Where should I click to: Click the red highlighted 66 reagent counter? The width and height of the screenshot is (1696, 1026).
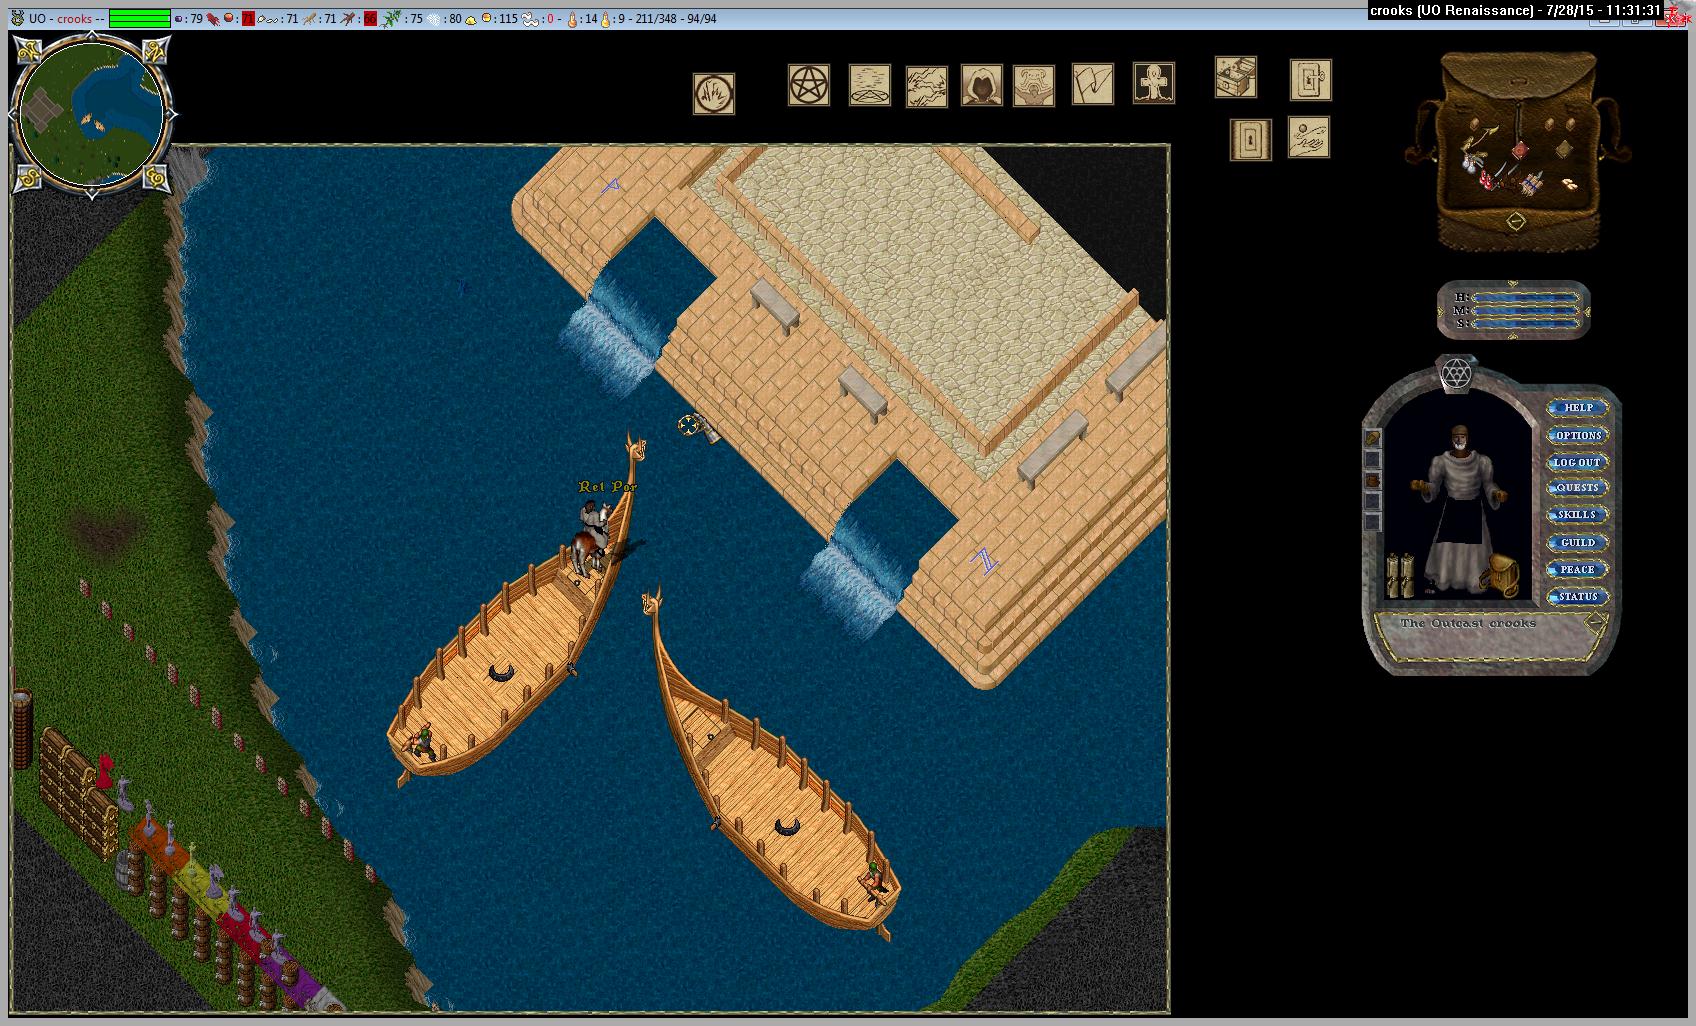[x=370, y=18]
